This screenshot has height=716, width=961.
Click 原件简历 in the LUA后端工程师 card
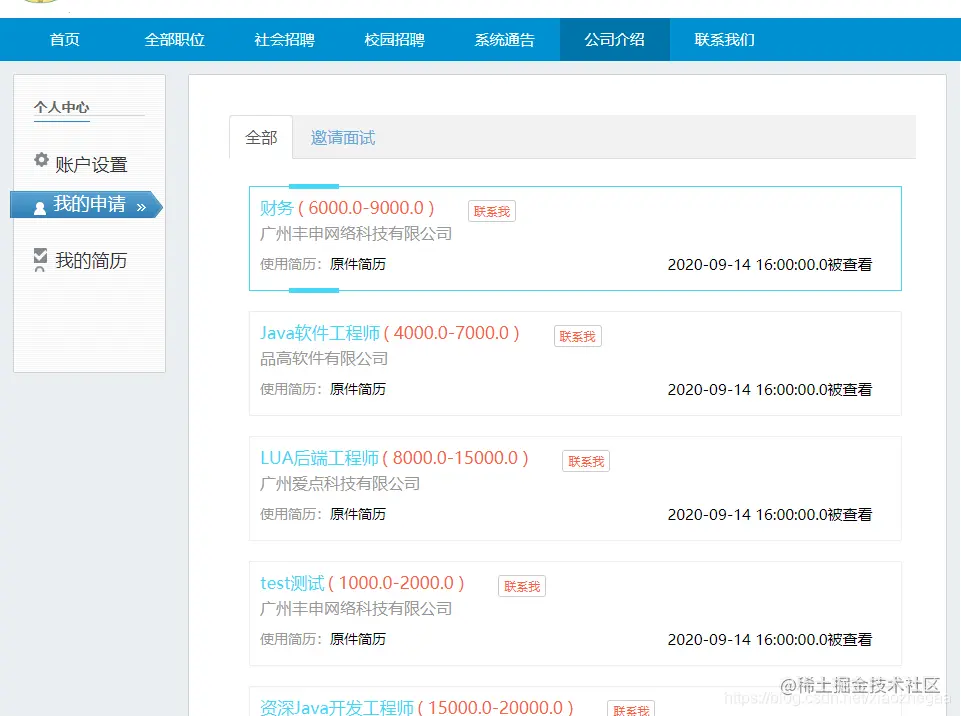(358, 514)
